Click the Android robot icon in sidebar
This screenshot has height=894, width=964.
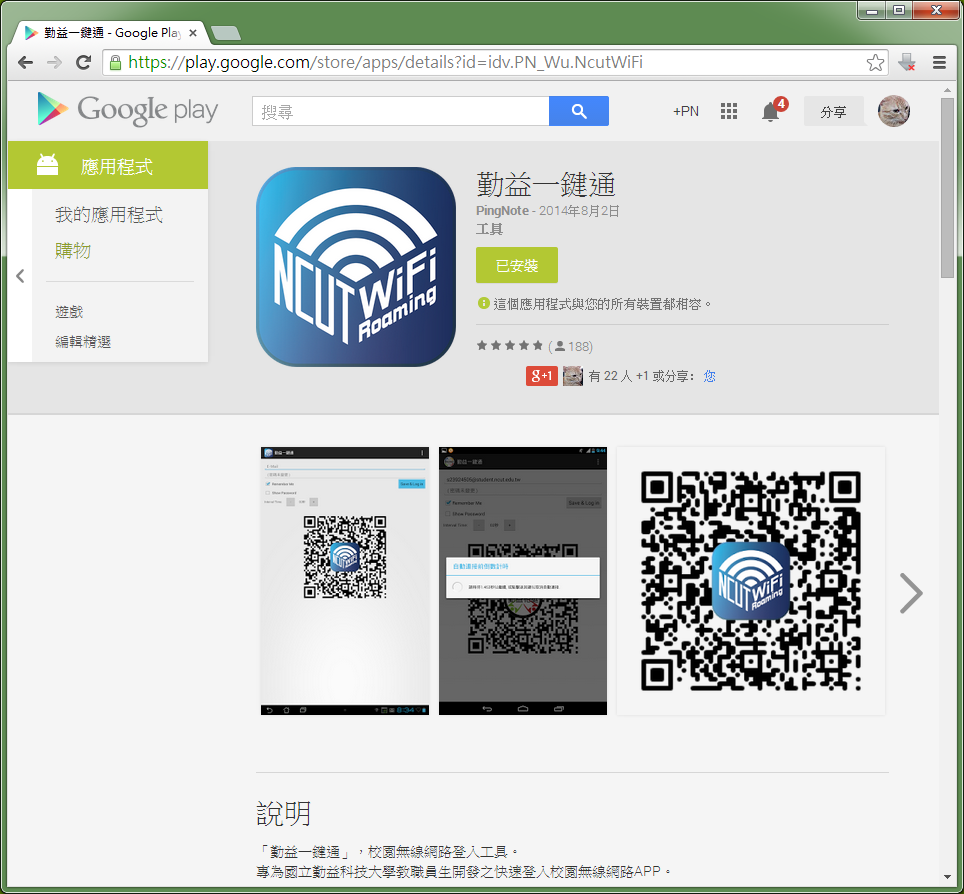click(x=47, y=165)
